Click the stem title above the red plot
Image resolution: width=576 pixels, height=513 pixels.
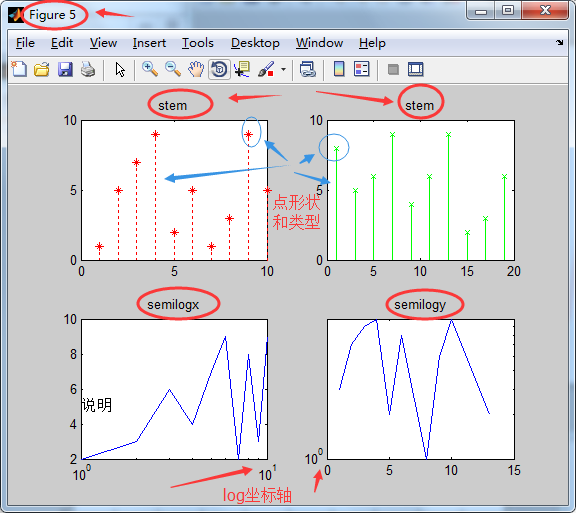tap(173, 106)
